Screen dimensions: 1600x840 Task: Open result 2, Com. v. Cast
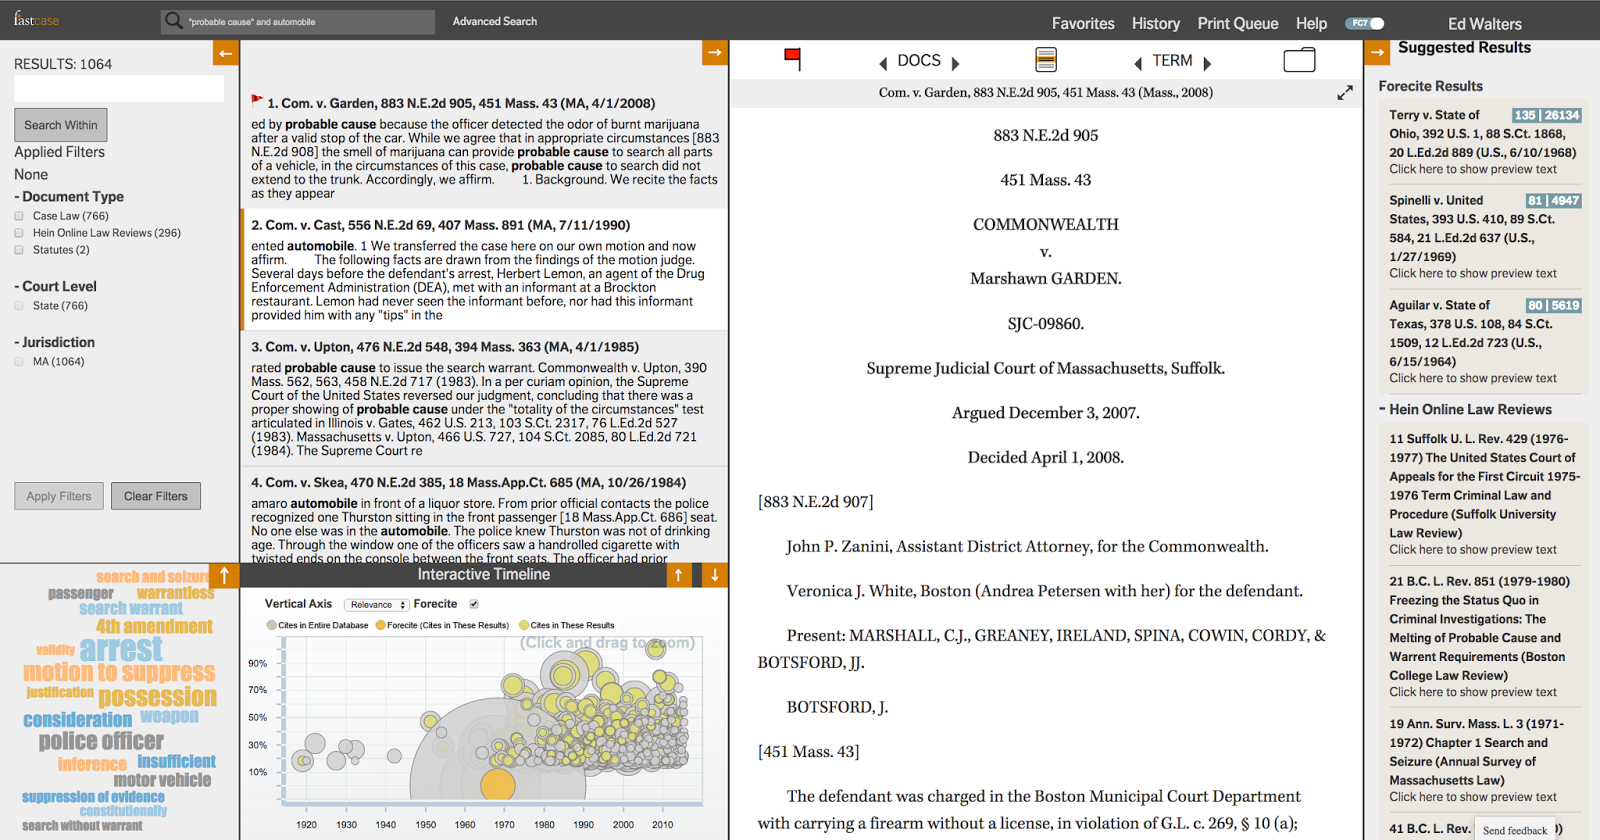tap(441, 225)
